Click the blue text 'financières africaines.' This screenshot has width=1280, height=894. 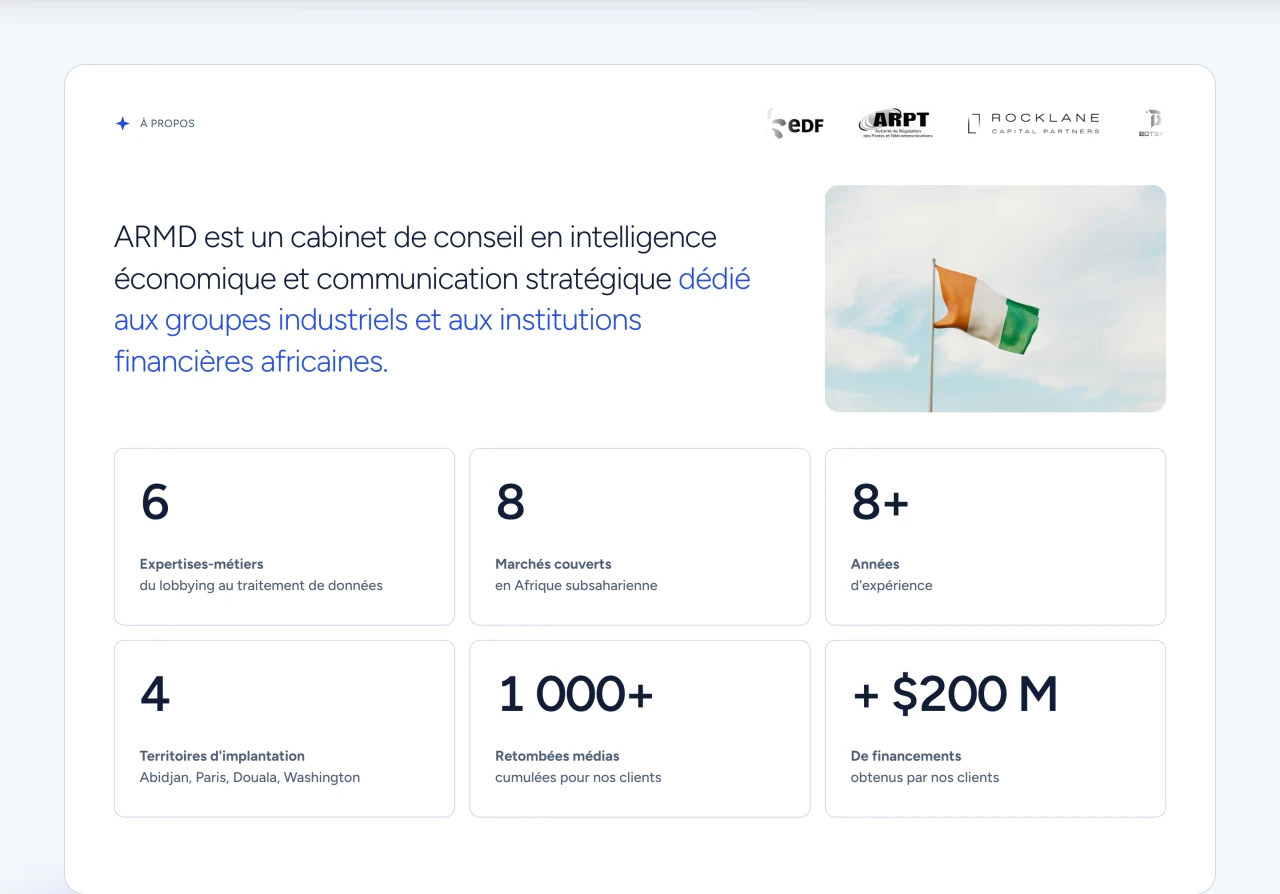(x=251, y=361)
